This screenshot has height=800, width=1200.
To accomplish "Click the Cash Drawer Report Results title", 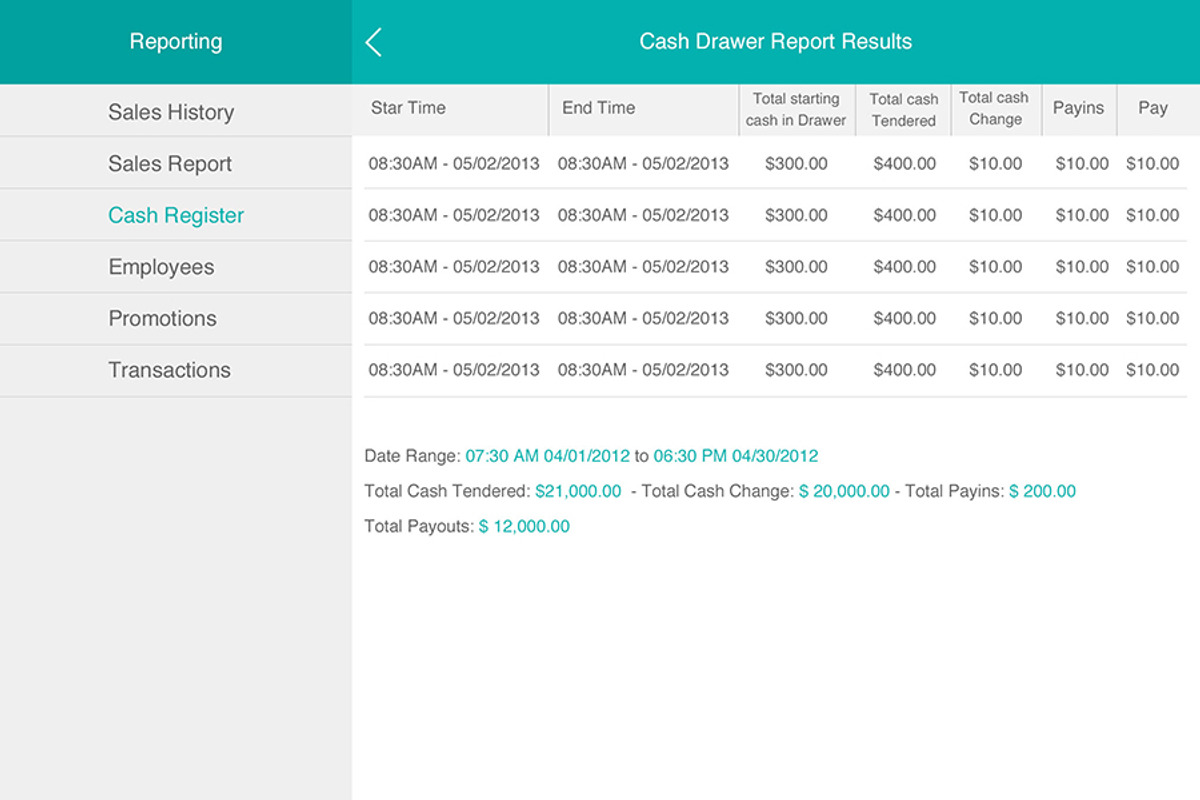I will pos(776,42).
